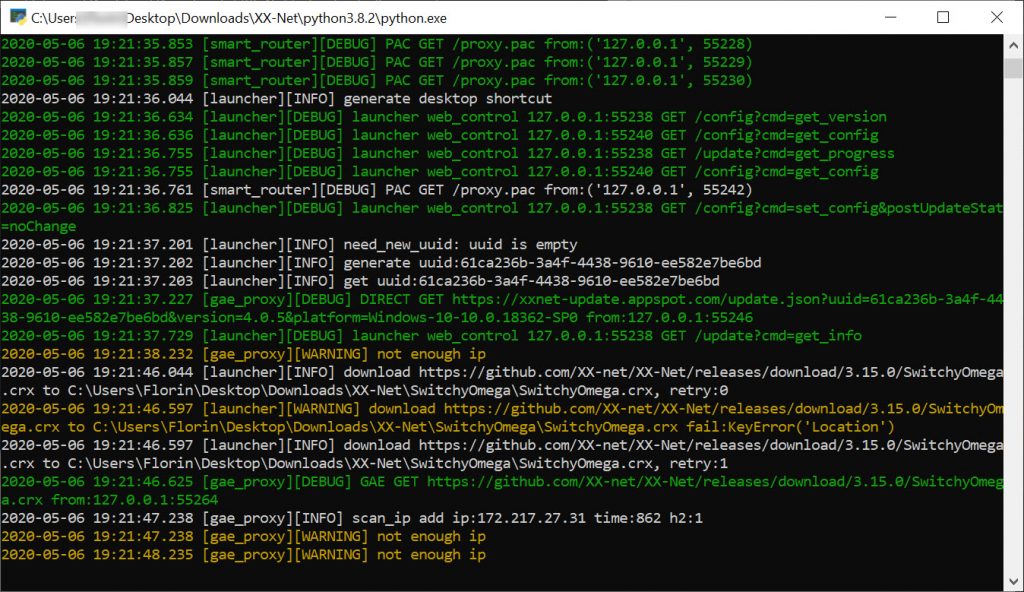The height and width of the screenshot is (592, 1024).
Task: Click the xxnet-update.appspot.com update.json URL
Action: coord(727,299)
